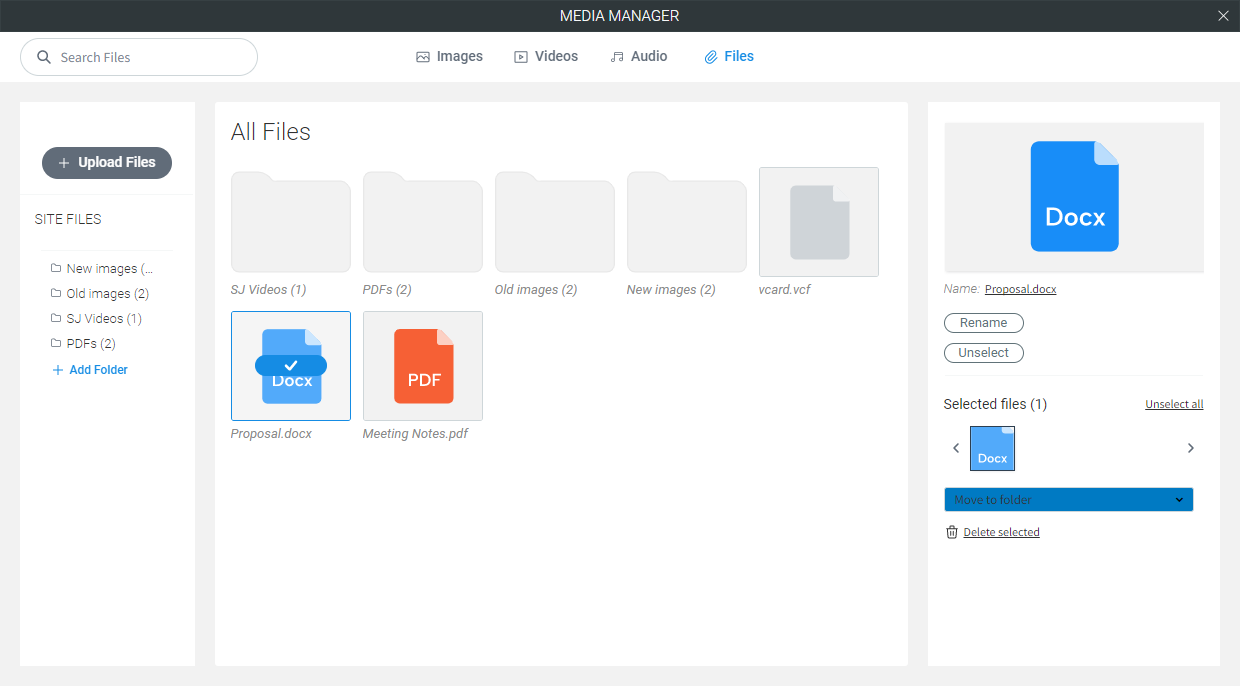Switch to the Images tab
Screen dimensions: 1240x686
pyautogui.click(x=450, y=57)
